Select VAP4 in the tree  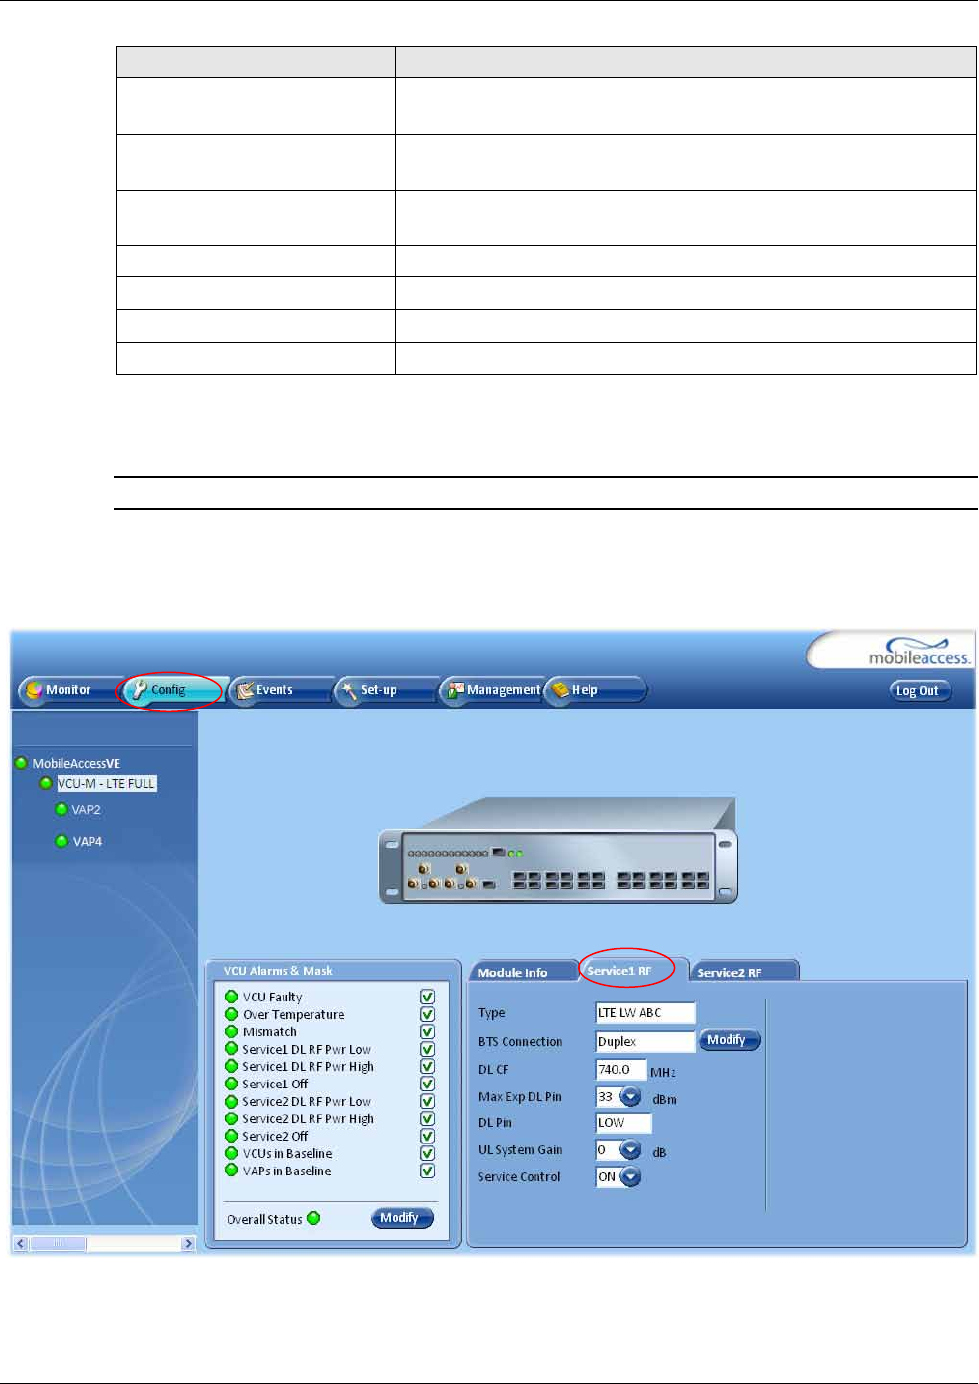(87, 842)
